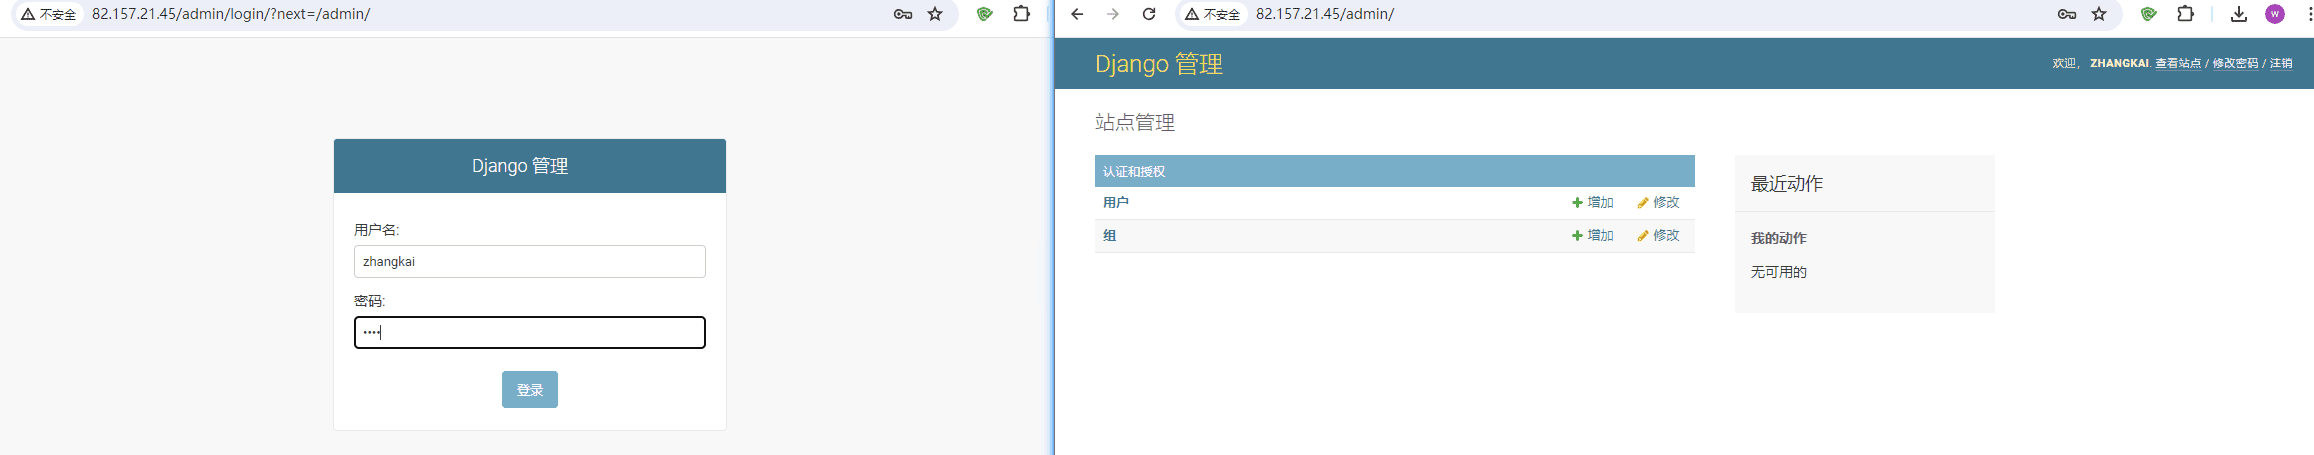The image size is (2314, 455).
Task: Open the green shield extension in right window
Action: coord(2148,14)
